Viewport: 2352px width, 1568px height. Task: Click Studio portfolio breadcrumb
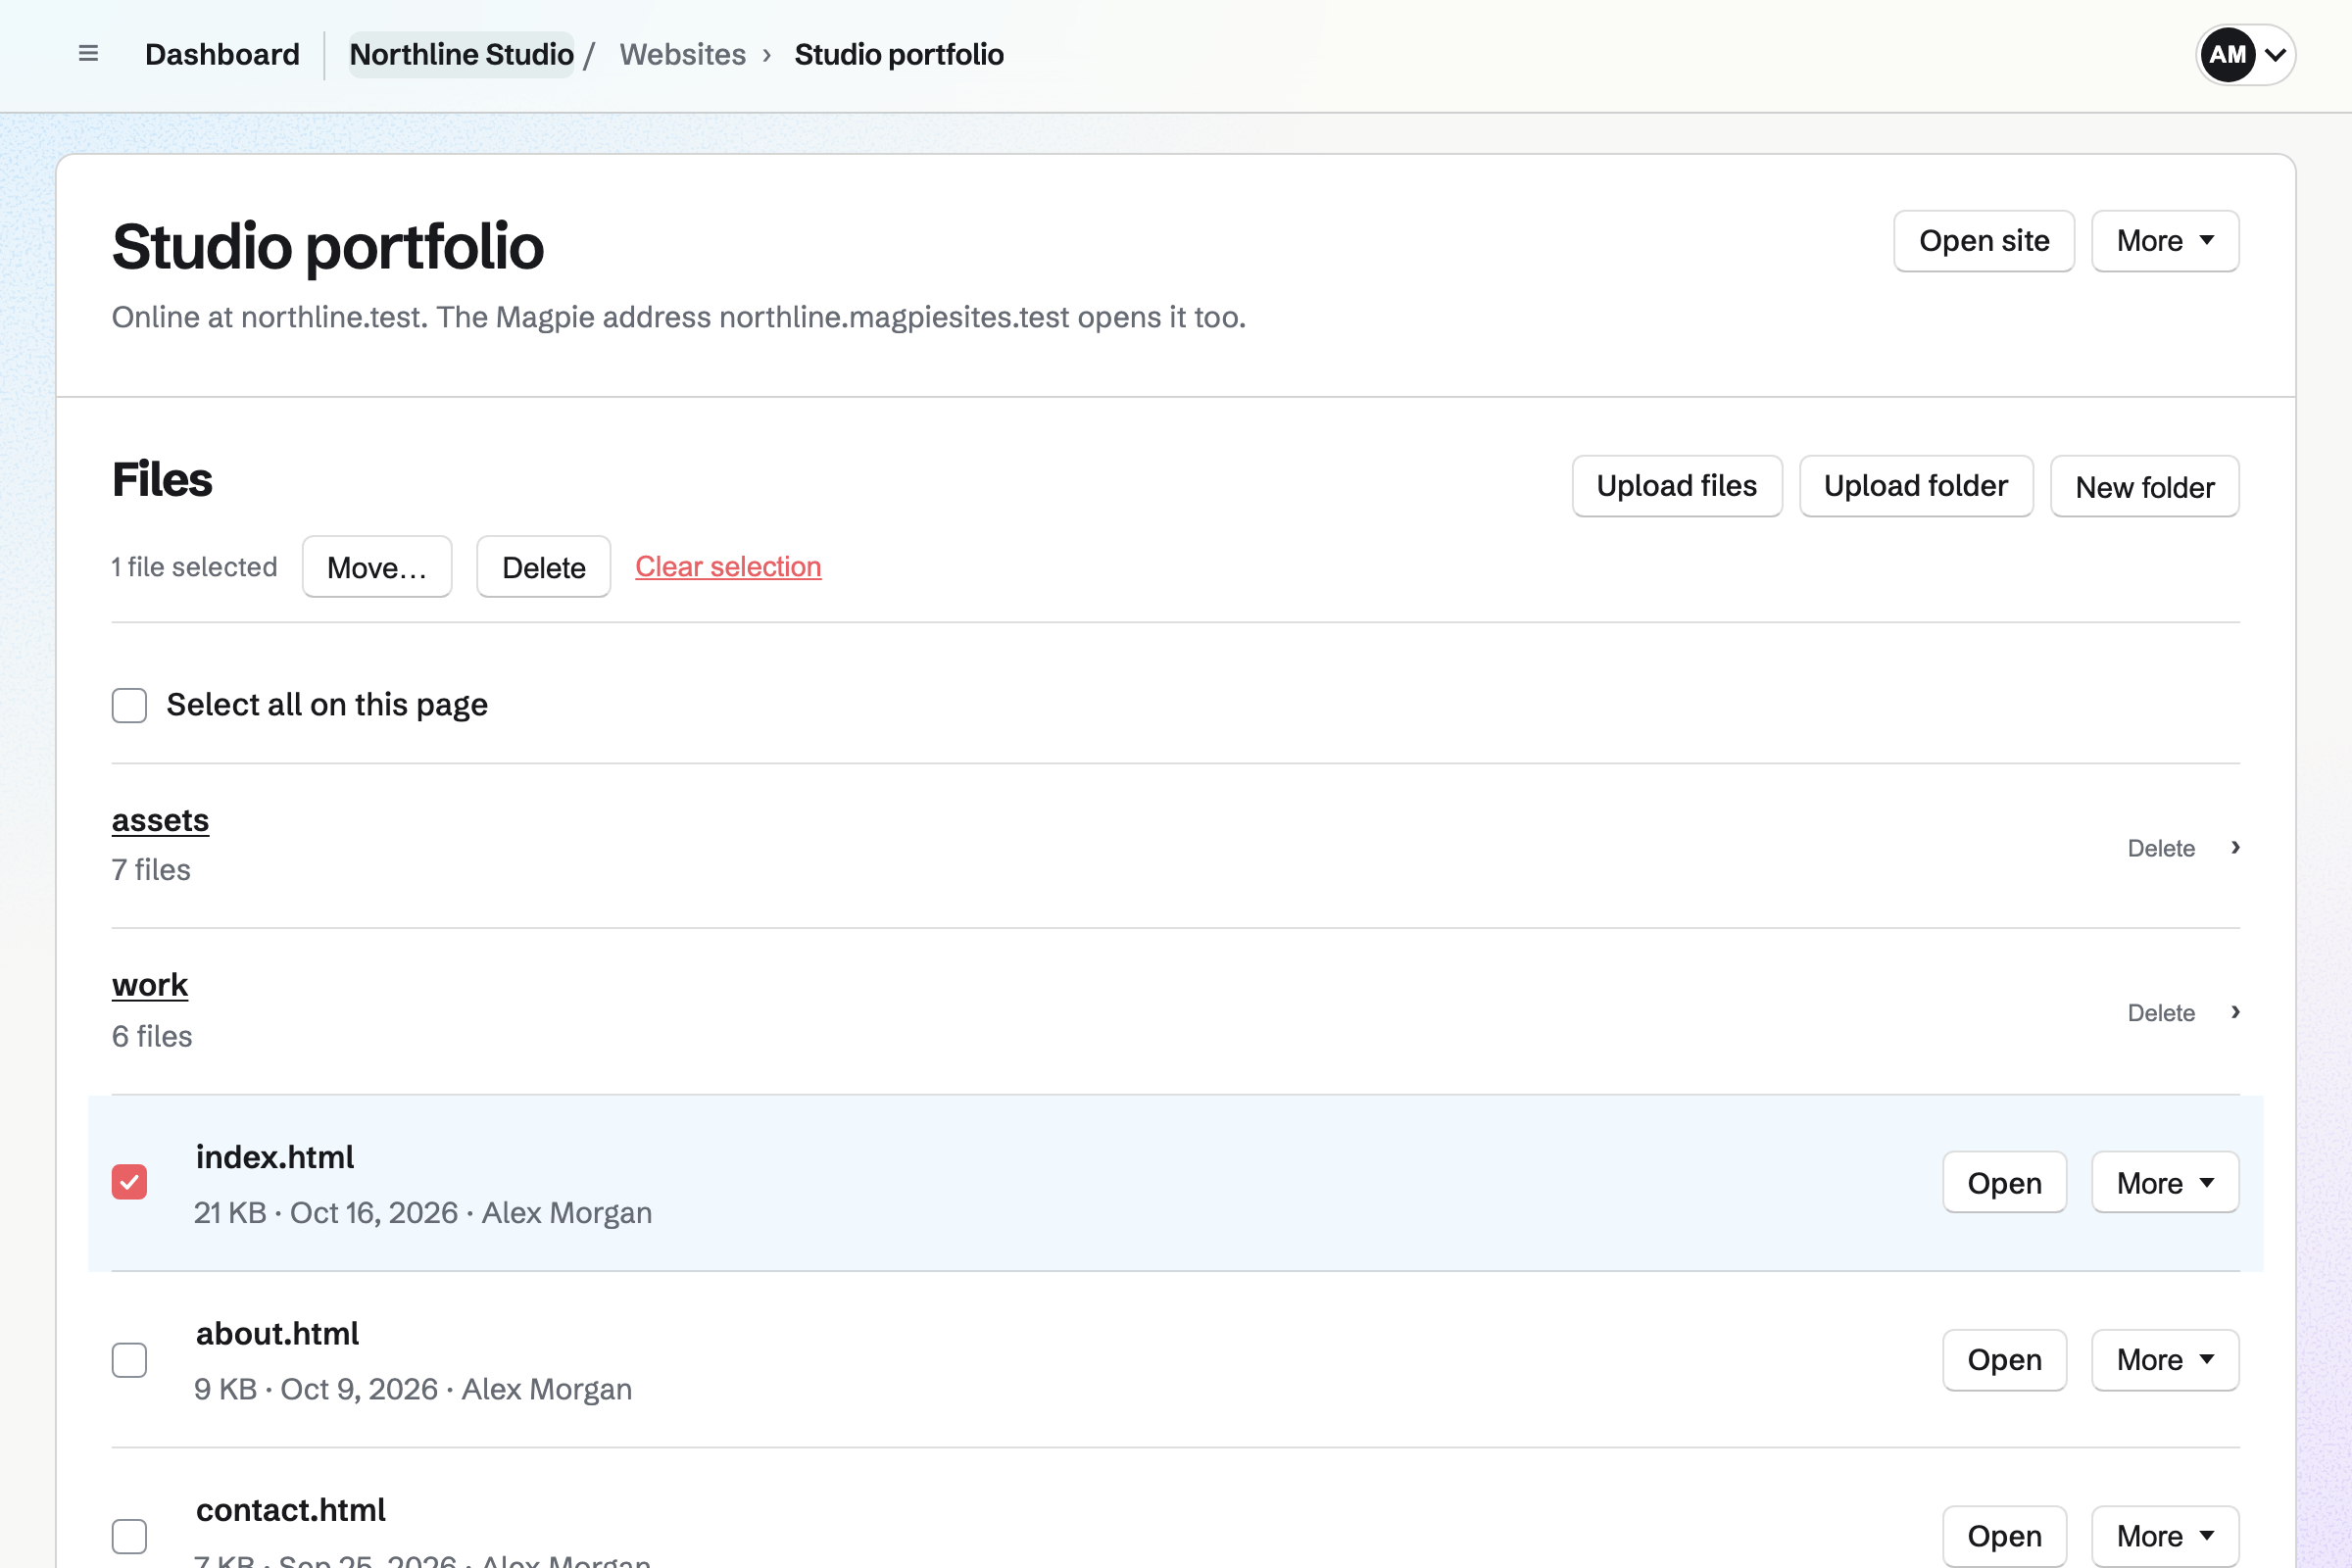click(x=899, y=54)
